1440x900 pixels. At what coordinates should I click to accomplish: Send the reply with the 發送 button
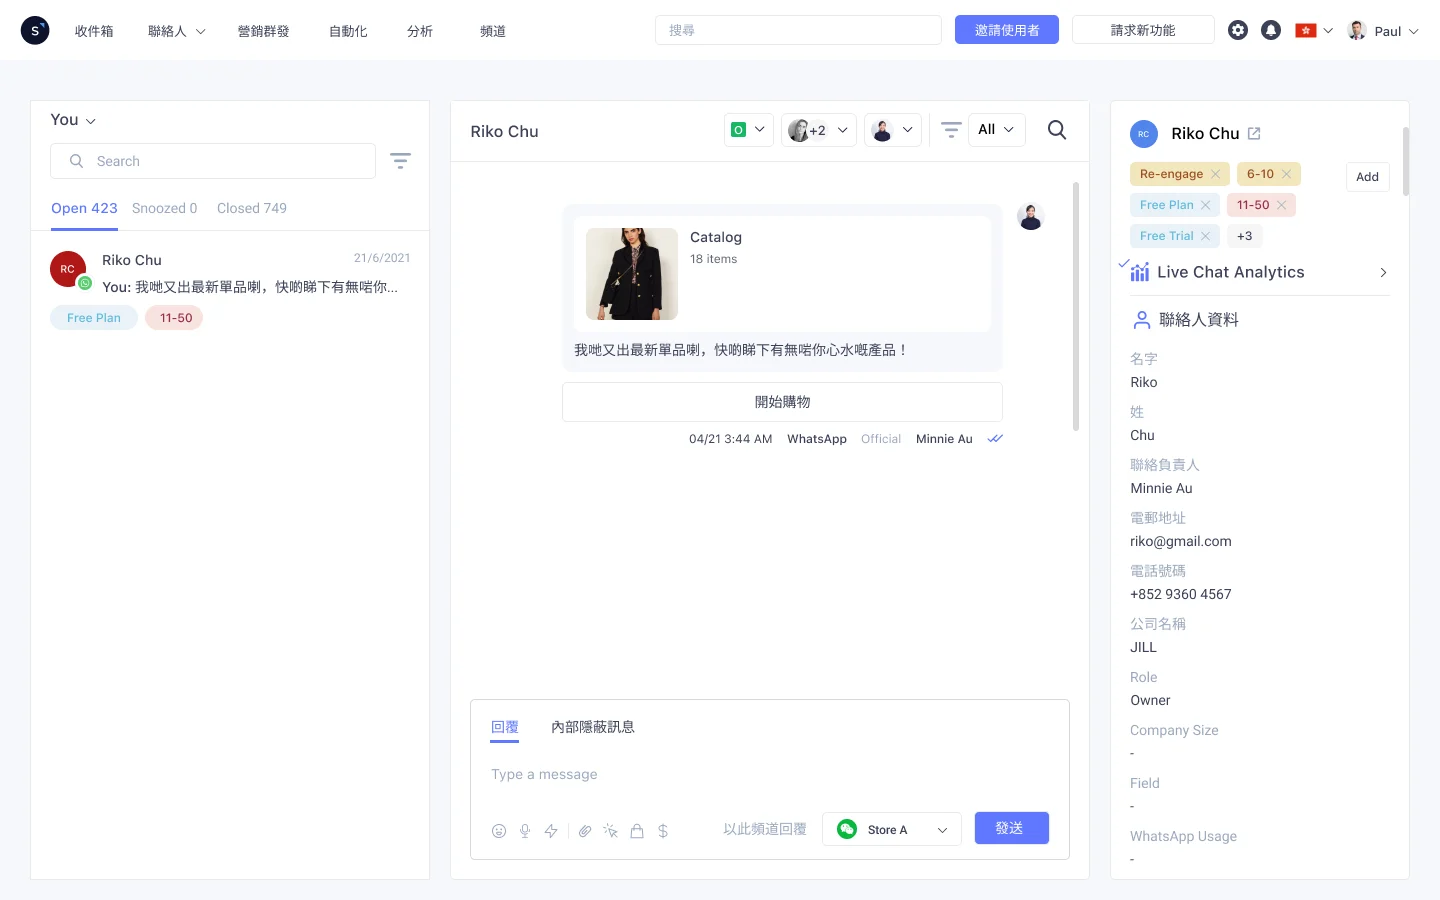coord(1011,828)
